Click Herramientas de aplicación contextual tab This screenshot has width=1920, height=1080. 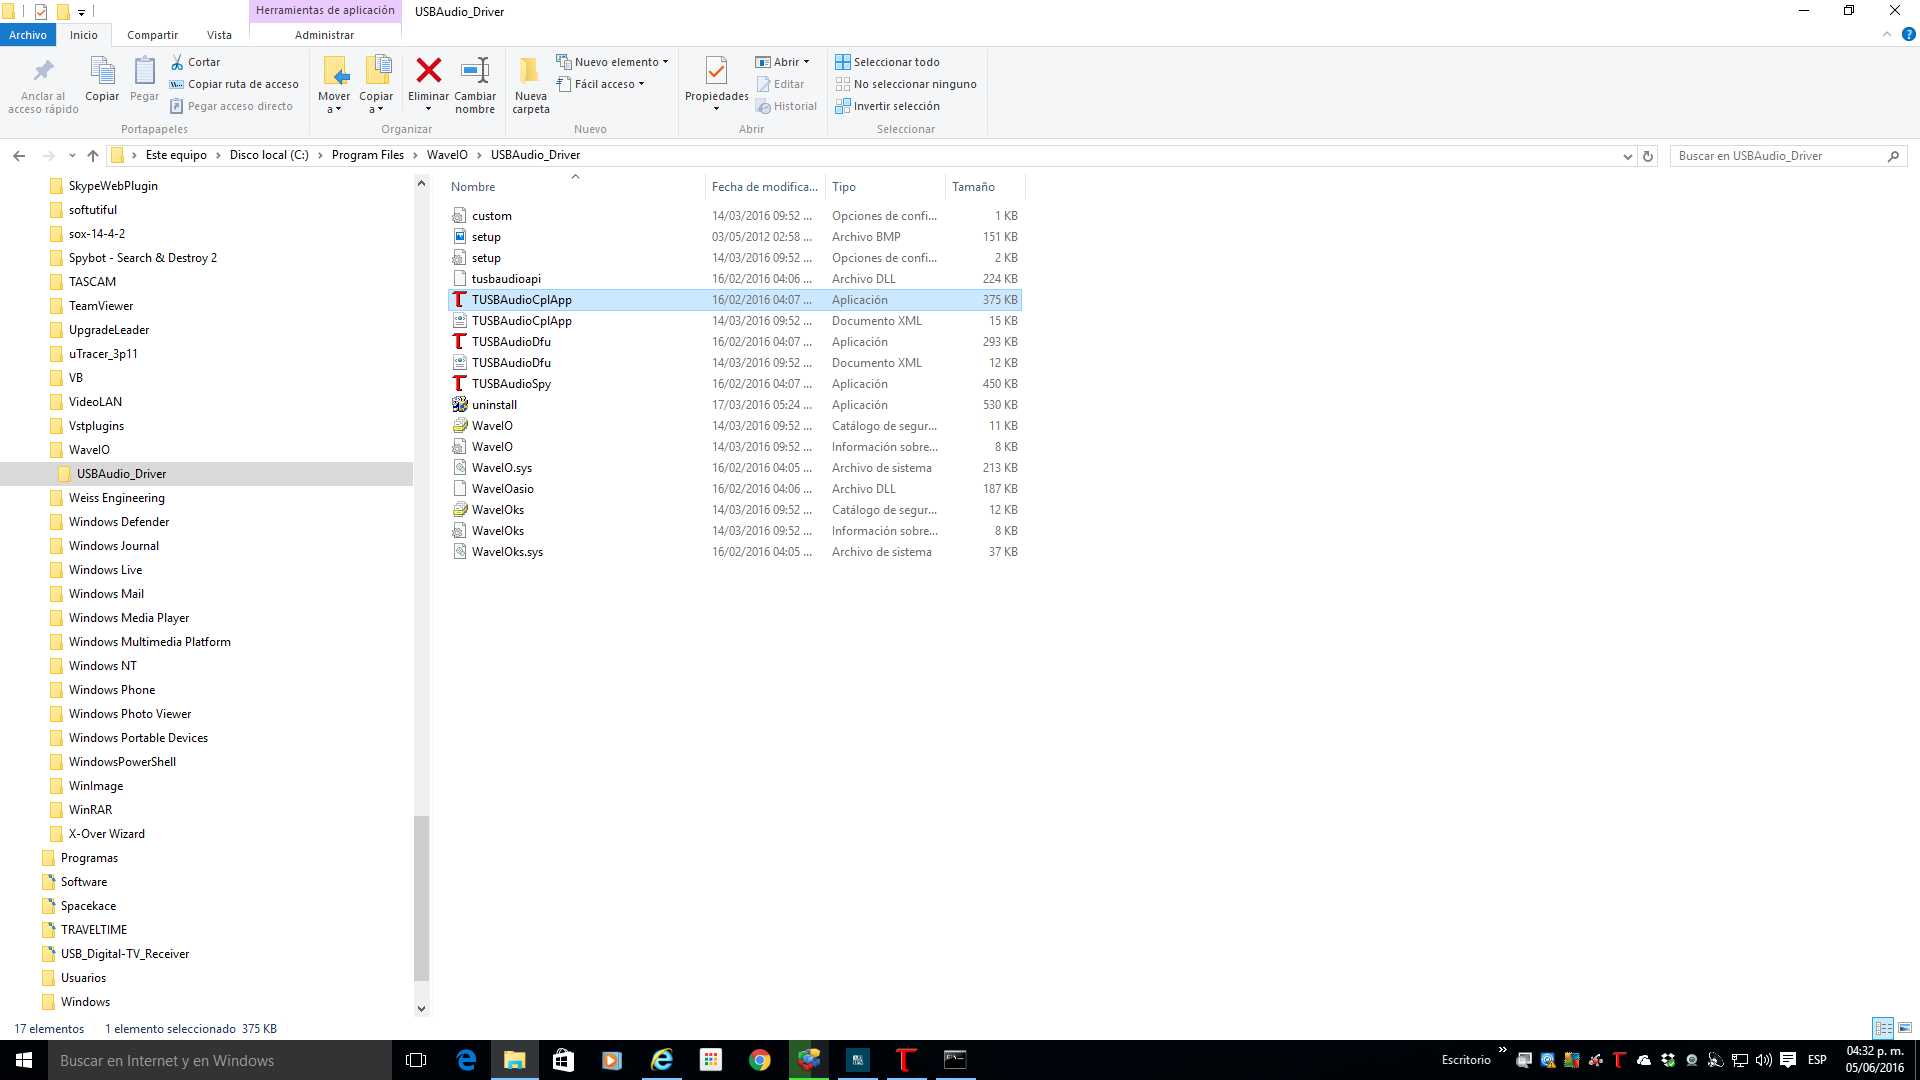(x=325, y=11)
